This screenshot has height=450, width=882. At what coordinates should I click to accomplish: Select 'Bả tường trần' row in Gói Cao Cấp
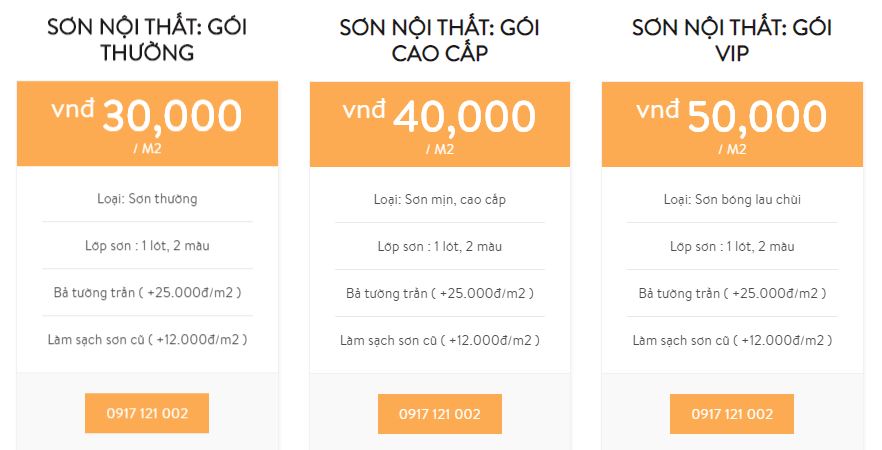[x=439, y=293]
